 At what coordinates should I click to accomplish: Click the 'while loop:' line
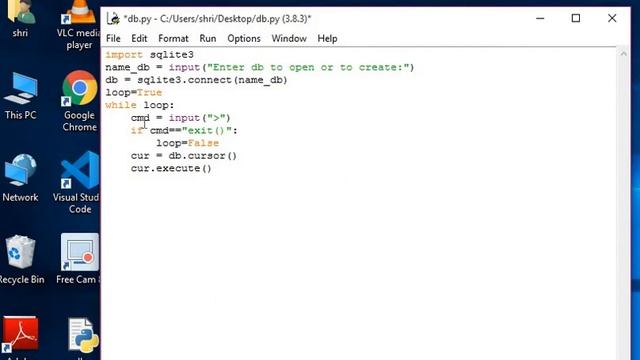pyautogui.click(x=140, y=105)
